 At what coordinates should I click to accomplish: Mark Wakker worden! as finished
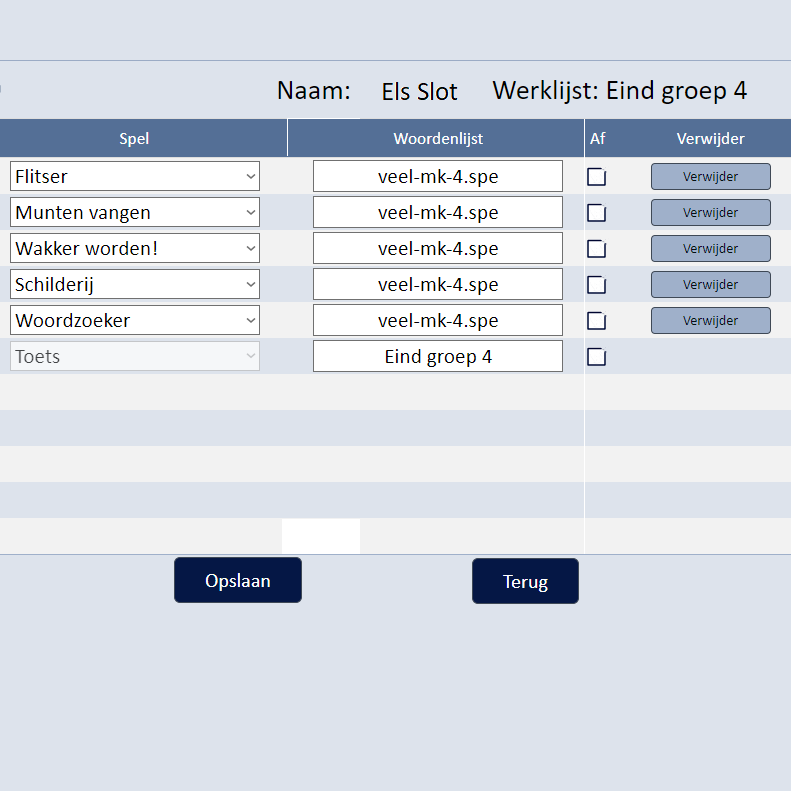[596, 249]
